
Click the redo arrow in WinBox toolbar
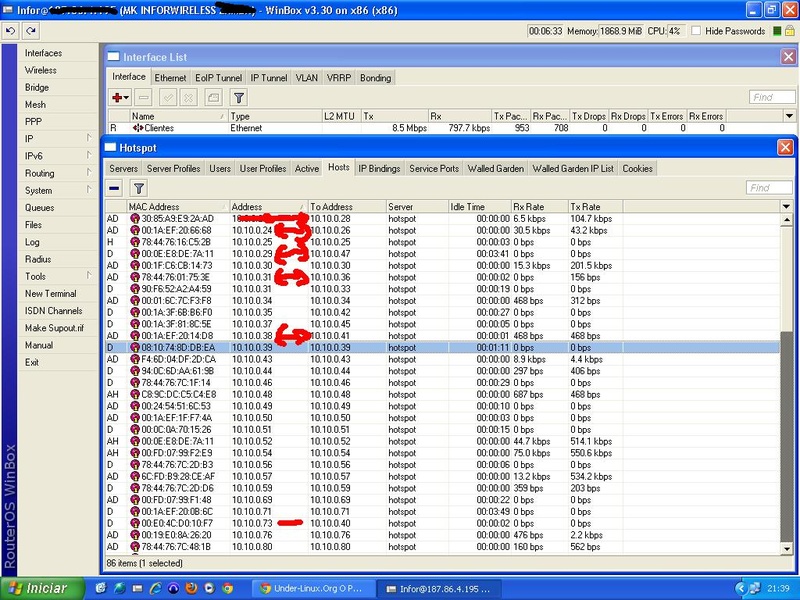click(x=29, y=31)
